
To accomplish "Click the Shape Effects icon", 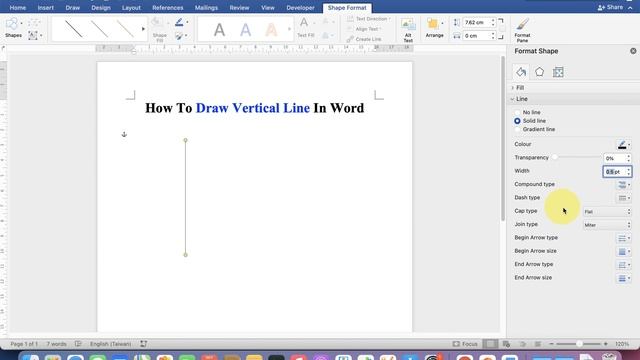I will click(x=179, y=36).
